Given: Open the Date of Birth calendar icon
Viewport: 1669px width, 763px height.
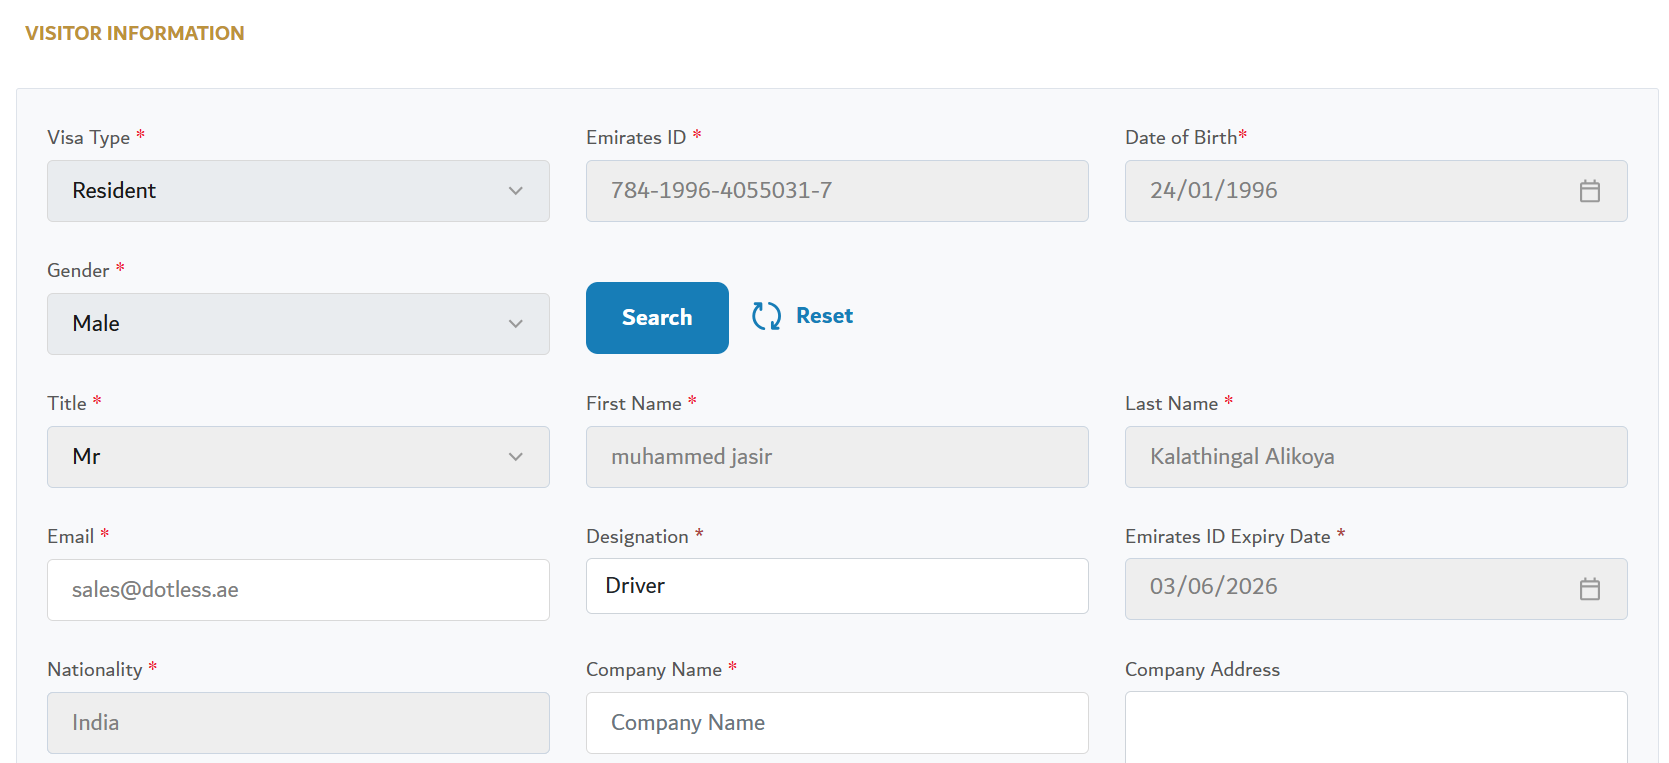Looking at the screenshot, I should click(x=1589, y=191).
